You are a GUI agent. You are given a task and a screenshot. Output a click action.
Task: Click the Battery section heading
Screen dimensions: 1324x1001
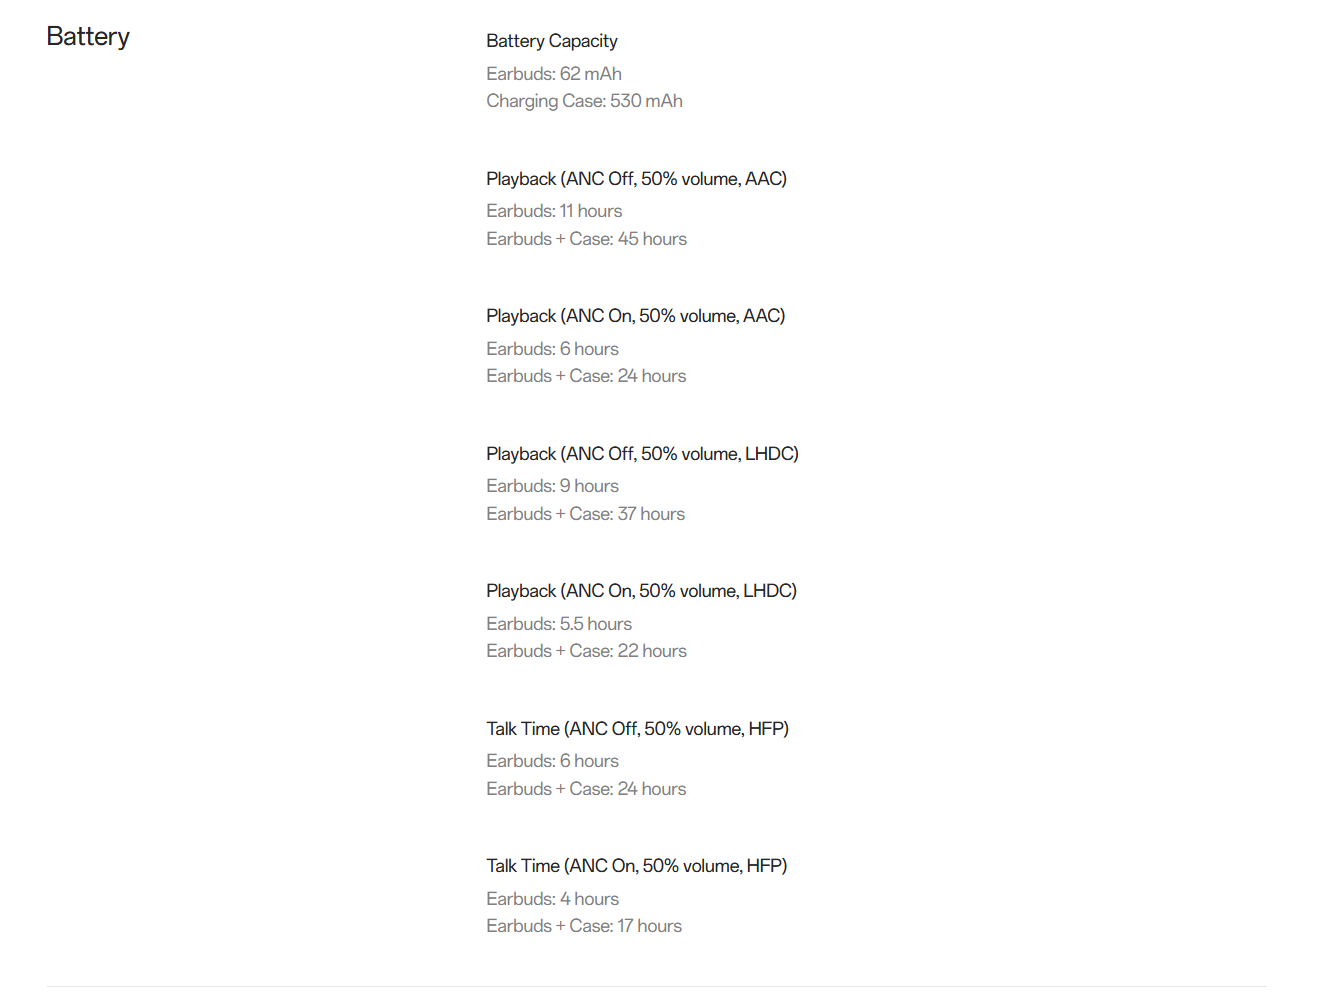88,37
